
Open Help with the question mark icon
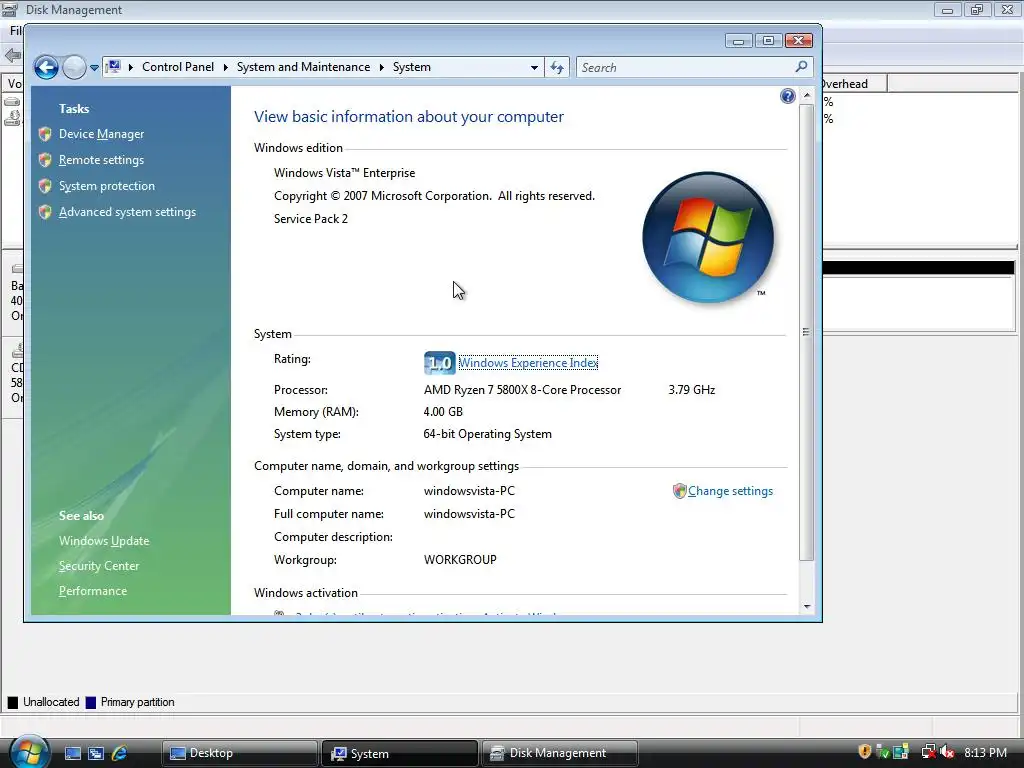(788, 97)
